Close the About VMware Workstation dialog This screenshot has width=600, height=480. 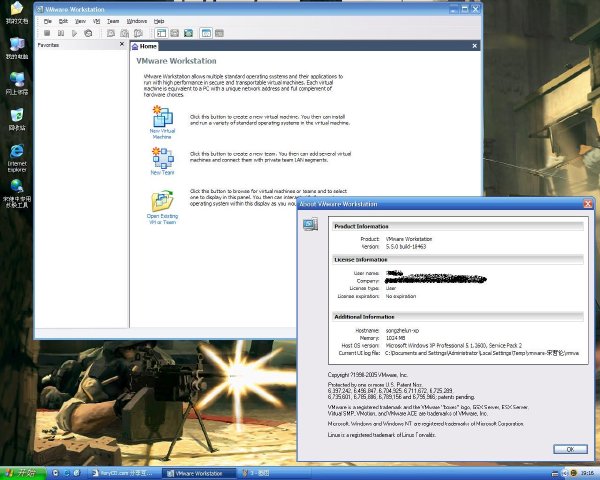point(588,204)
